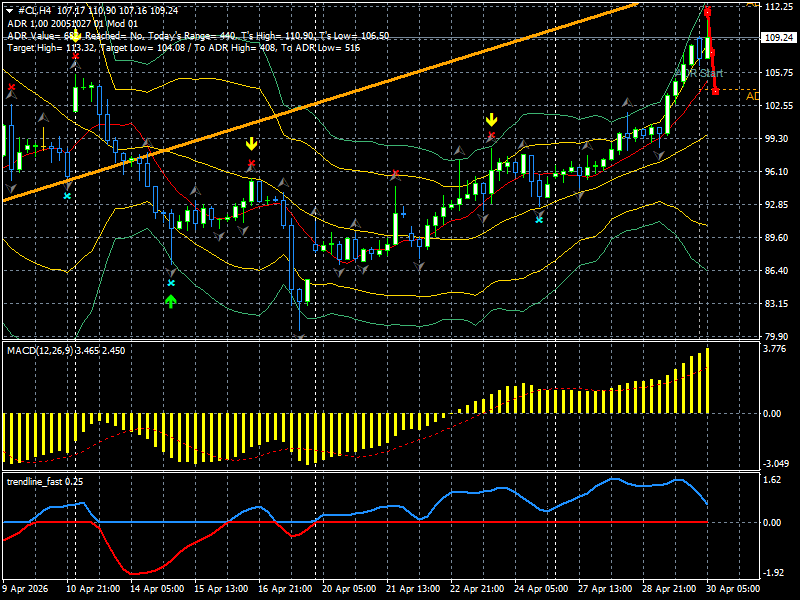Click the '24 Apr 05:00' time label
Viewport: 800px width, 600px height.
pos(541,589)
